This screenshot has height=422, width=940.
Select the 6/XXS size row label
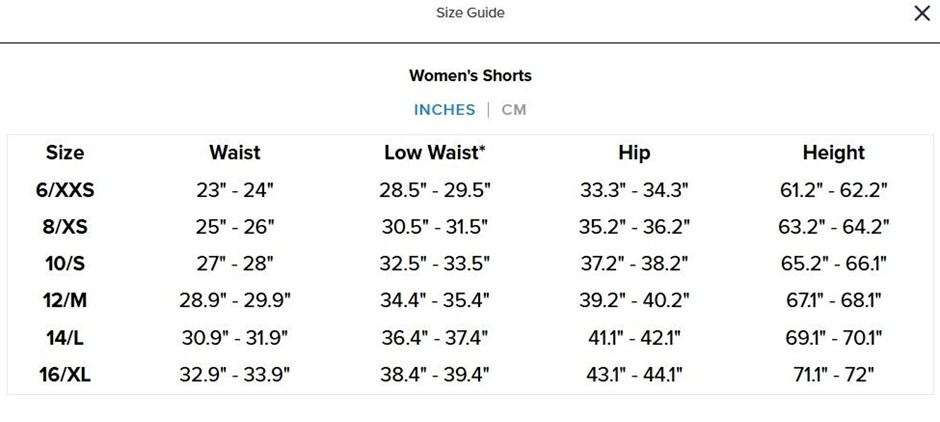pos(65,190)
